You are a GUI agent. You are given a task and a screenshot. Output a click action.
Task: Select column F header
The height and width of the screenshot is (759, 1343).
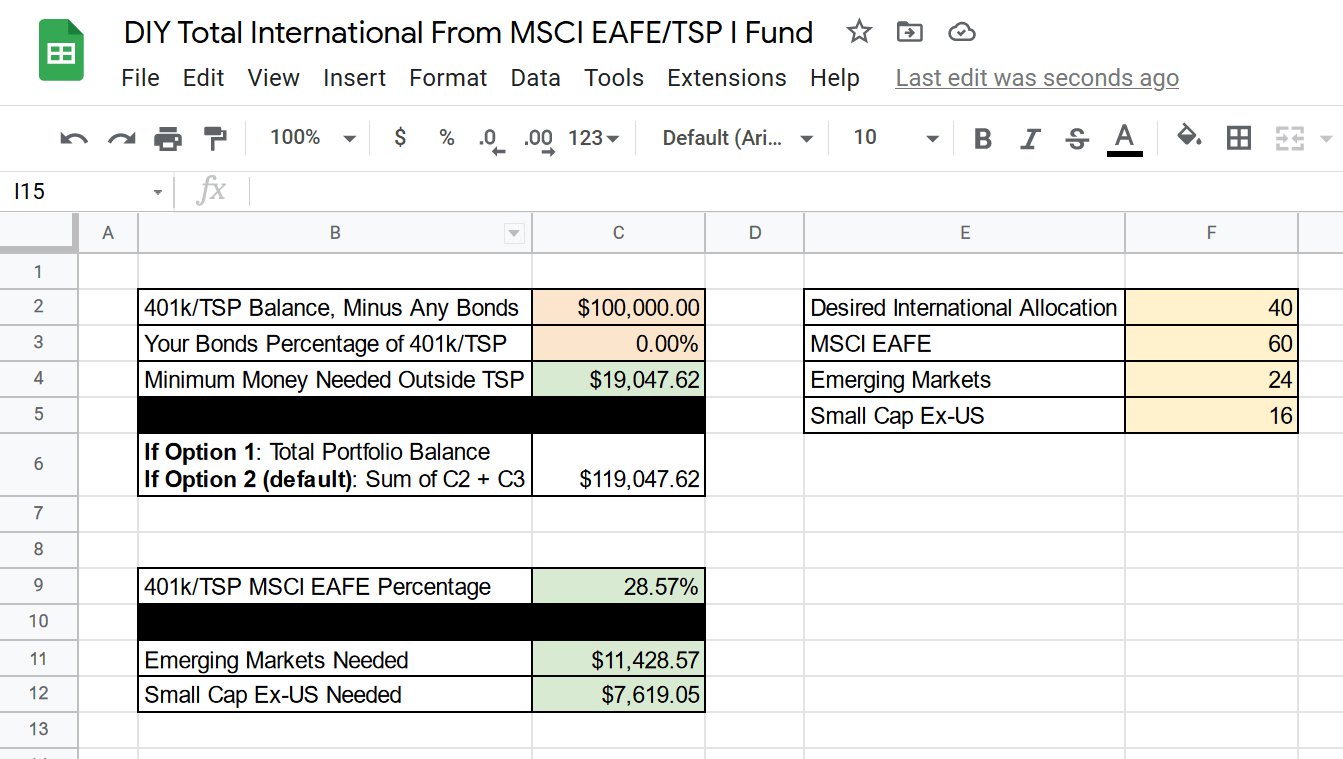[x=1211, y=233]
